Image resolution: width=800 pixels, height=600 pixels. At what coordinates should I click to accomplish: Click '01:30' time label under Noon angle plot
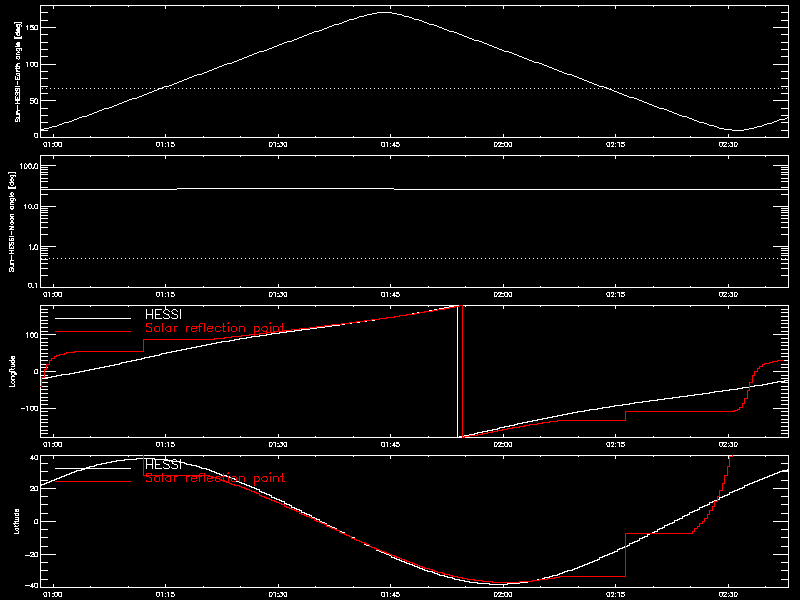tap(278, 295)
